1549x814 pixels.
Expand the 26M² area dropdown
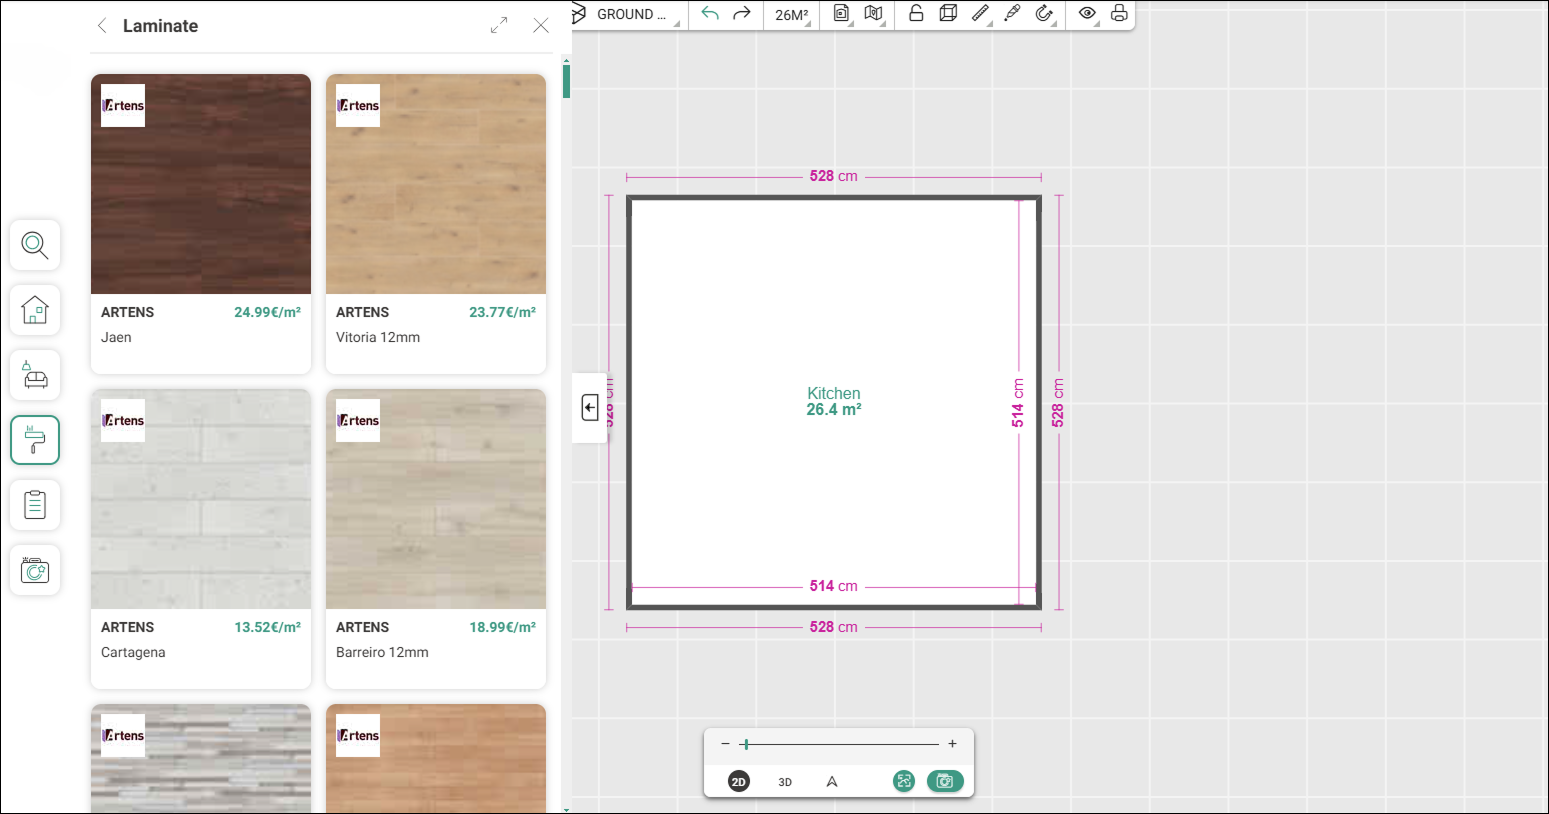click(x=792, y=15)
